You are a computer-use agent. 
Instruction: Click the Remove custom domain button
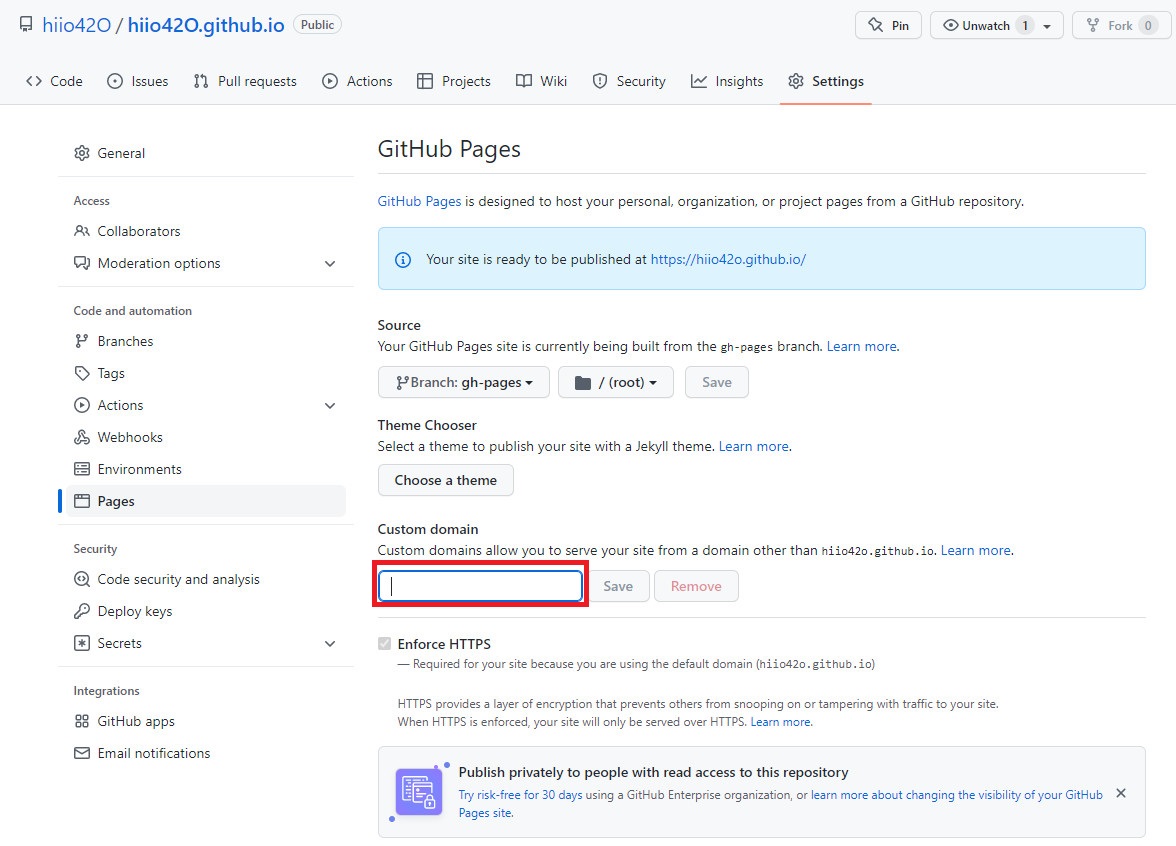[x=696, y=586]
